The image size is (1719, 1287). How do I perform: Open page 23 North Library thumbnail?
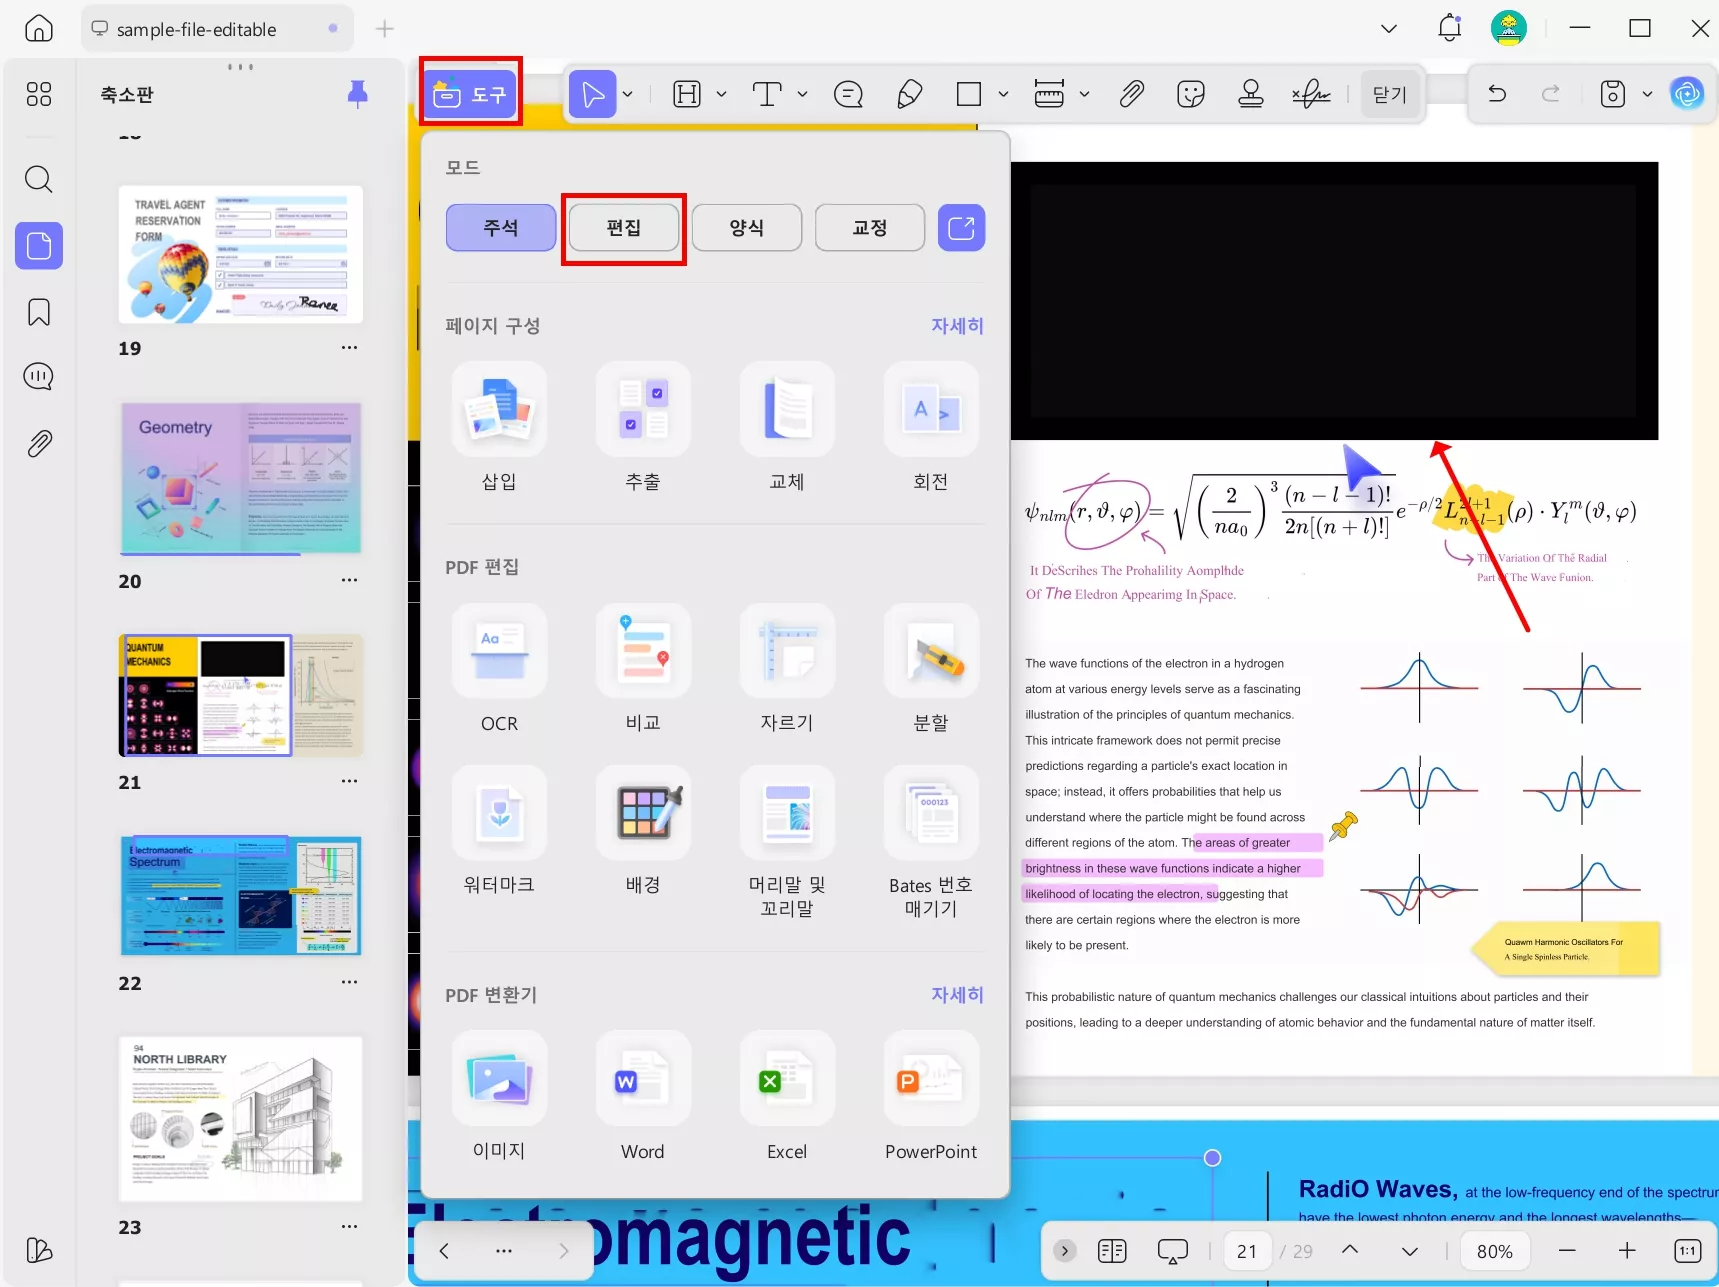coord(240,1119)
